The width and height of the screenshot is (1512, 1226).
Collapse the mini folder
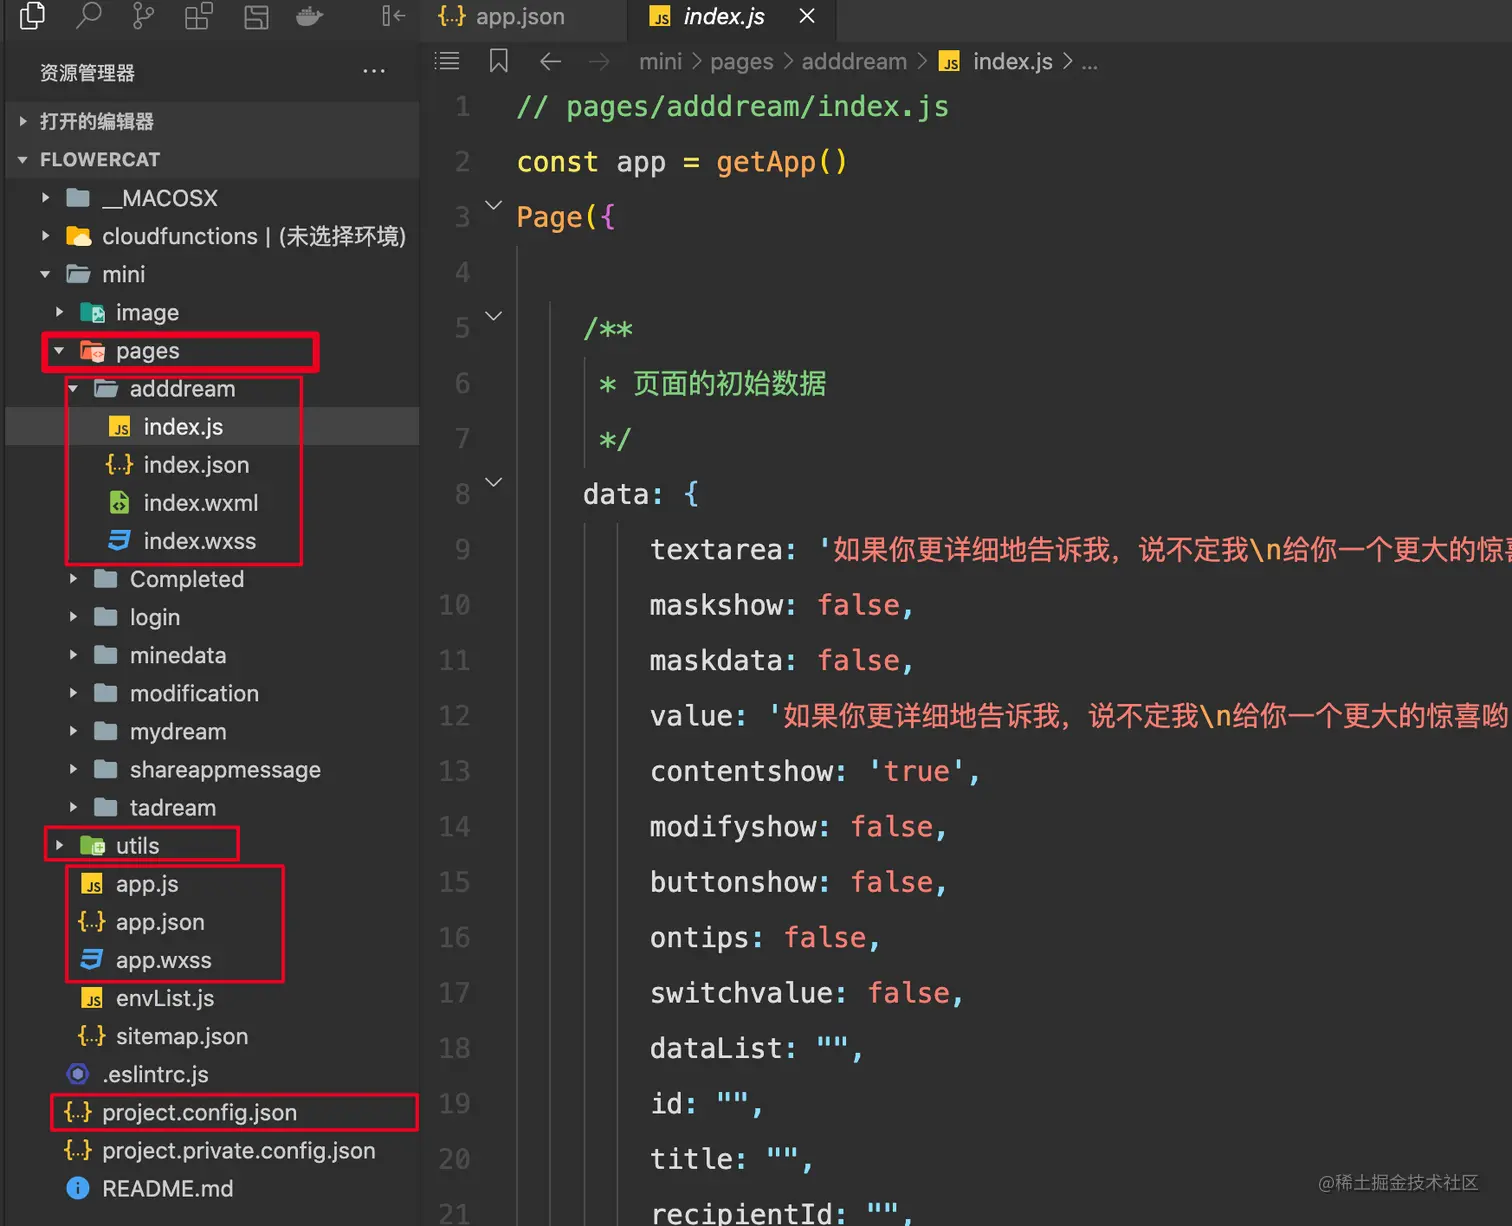point(212,274)
